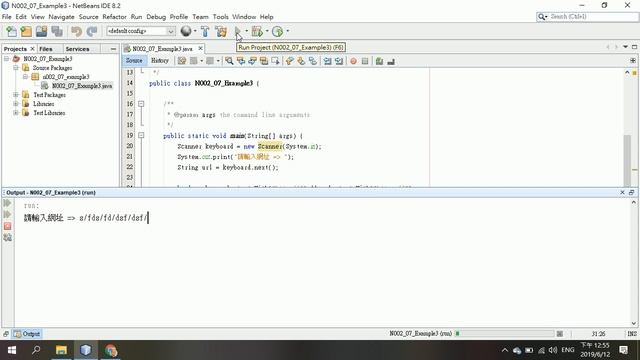Minimize the Projects panel group
640x360 pixels.
(113, 49)
